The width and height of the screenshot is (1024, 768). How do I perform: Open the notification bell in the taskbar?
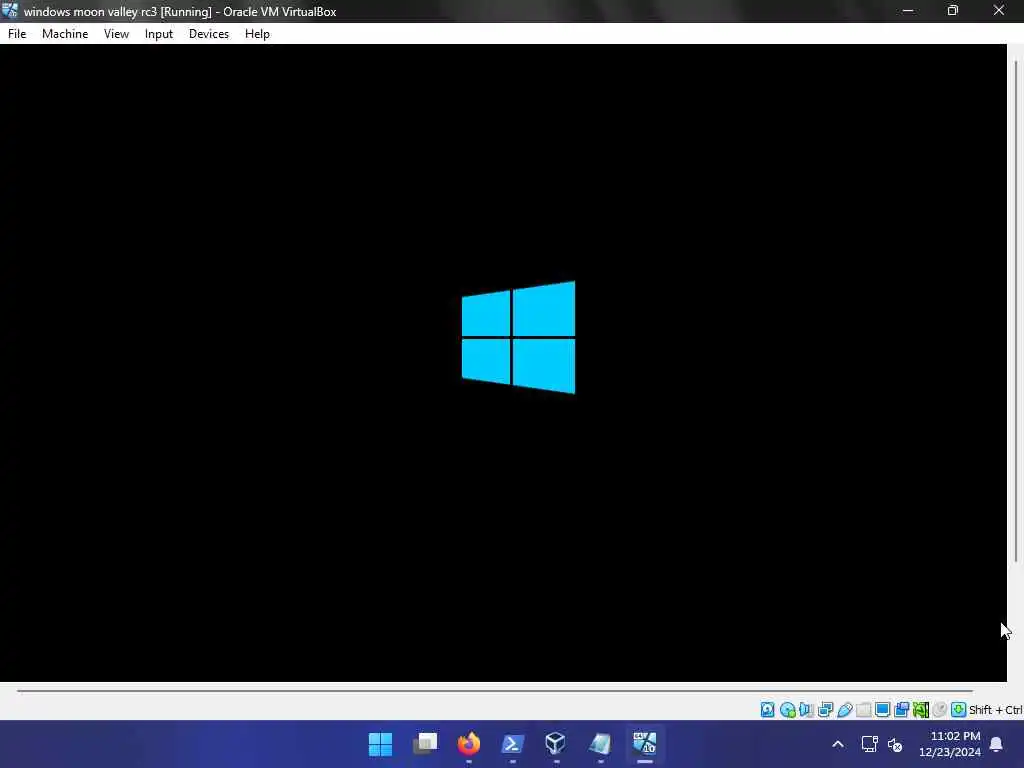[x=996, y=744]
